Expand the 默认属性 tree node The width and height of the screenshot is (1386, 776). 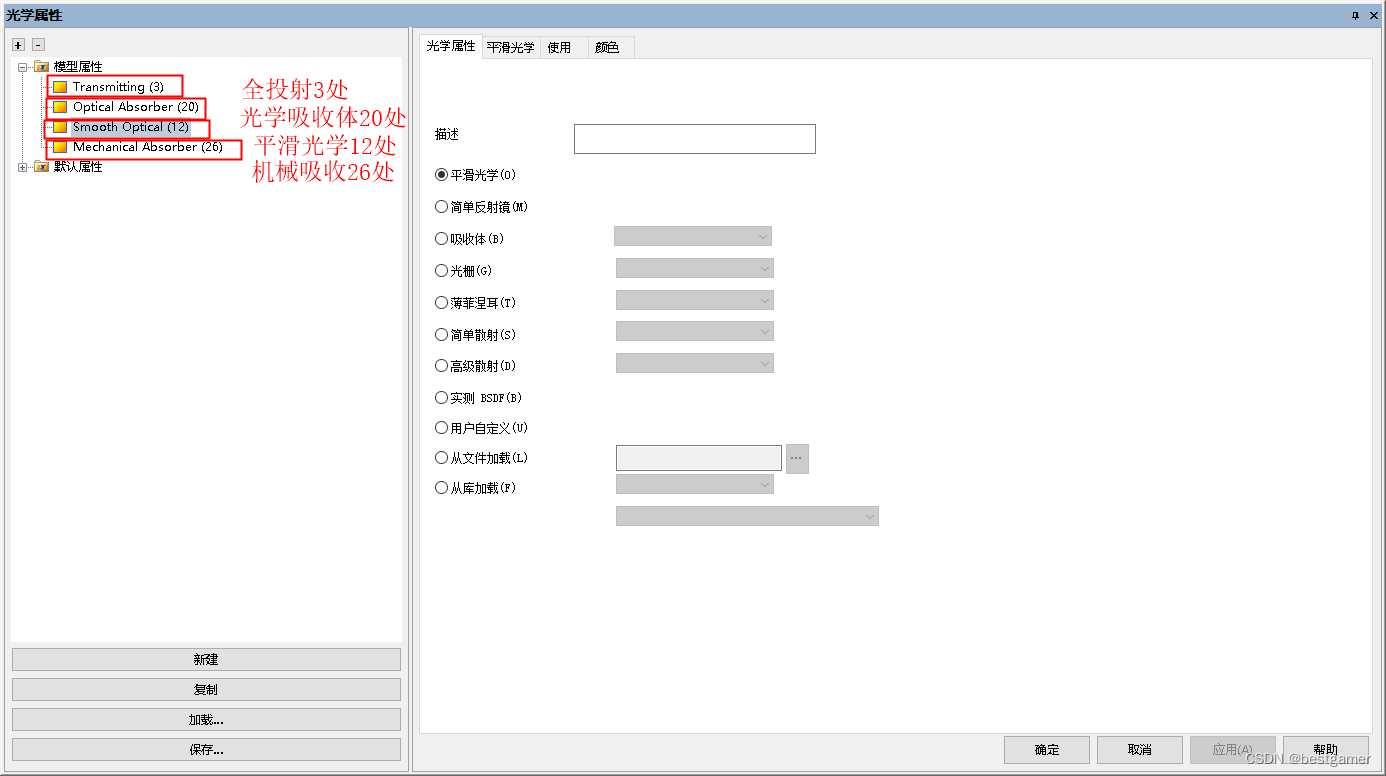(x=22, y=167)
